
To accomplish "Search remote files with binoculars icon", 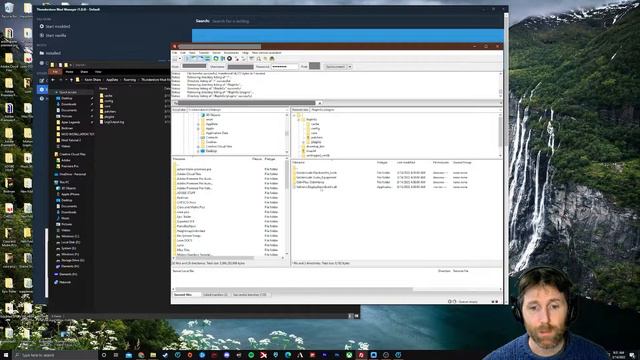I will tap(272, 59).
